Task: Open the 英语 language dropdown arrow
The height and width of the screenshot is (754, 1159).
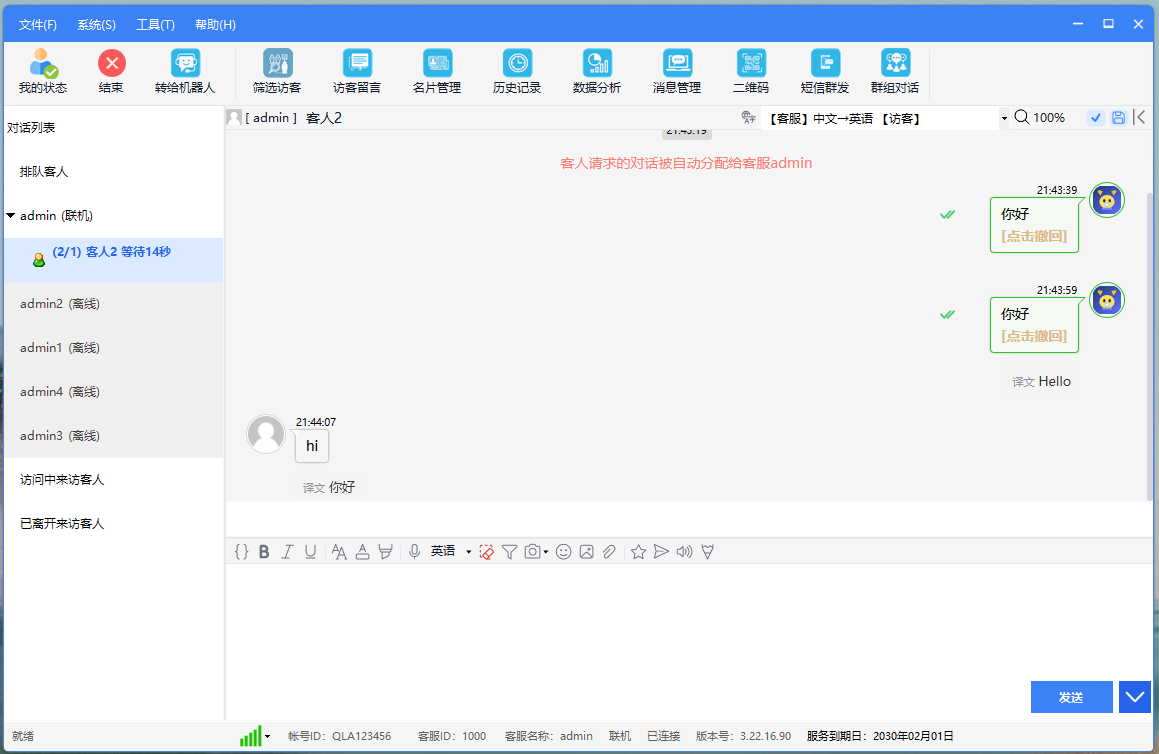Action: tap(469, 551)
